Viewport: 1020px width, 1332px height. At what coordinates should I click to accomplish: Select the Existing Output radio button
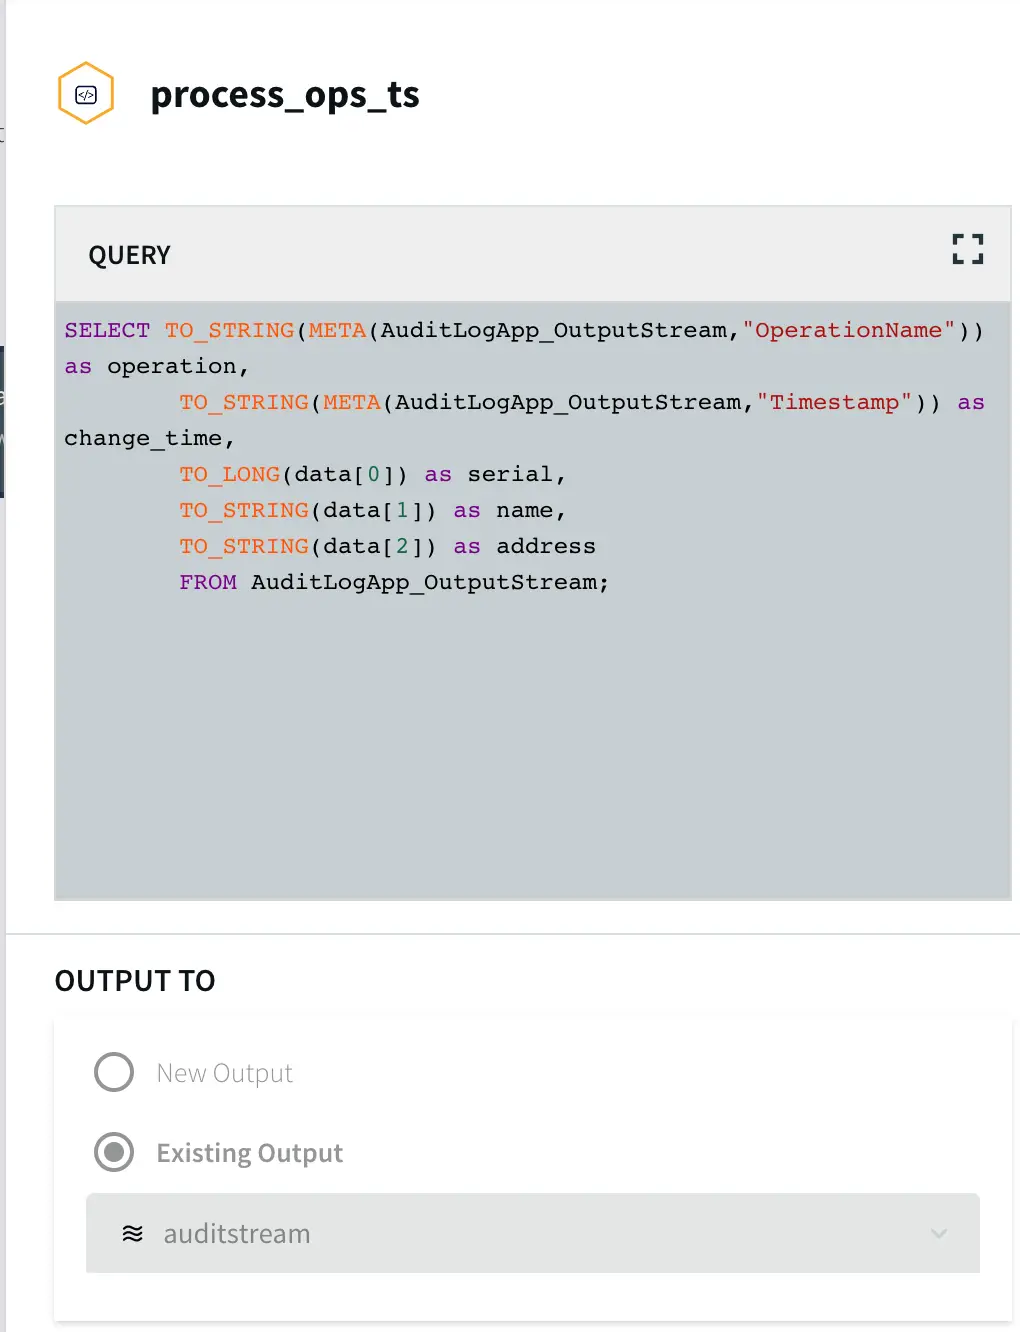click(114, 1152)
